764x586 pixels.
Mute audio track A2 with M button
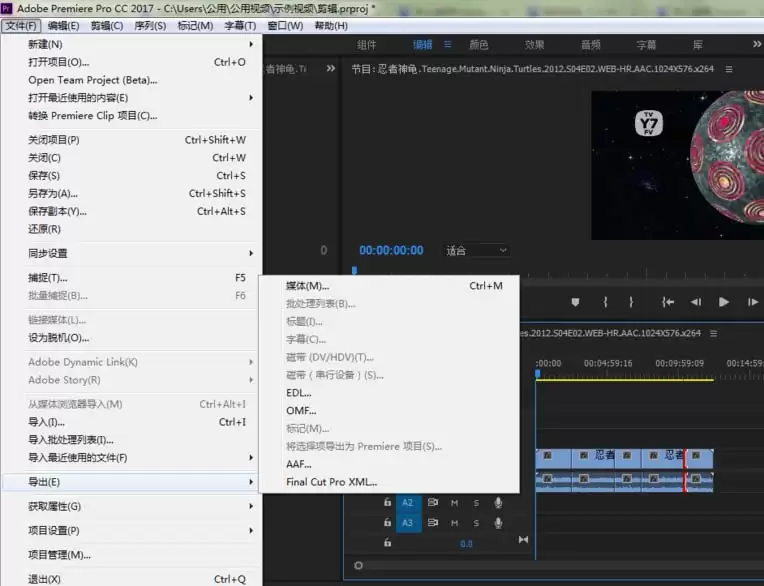(x=454, y=503)
